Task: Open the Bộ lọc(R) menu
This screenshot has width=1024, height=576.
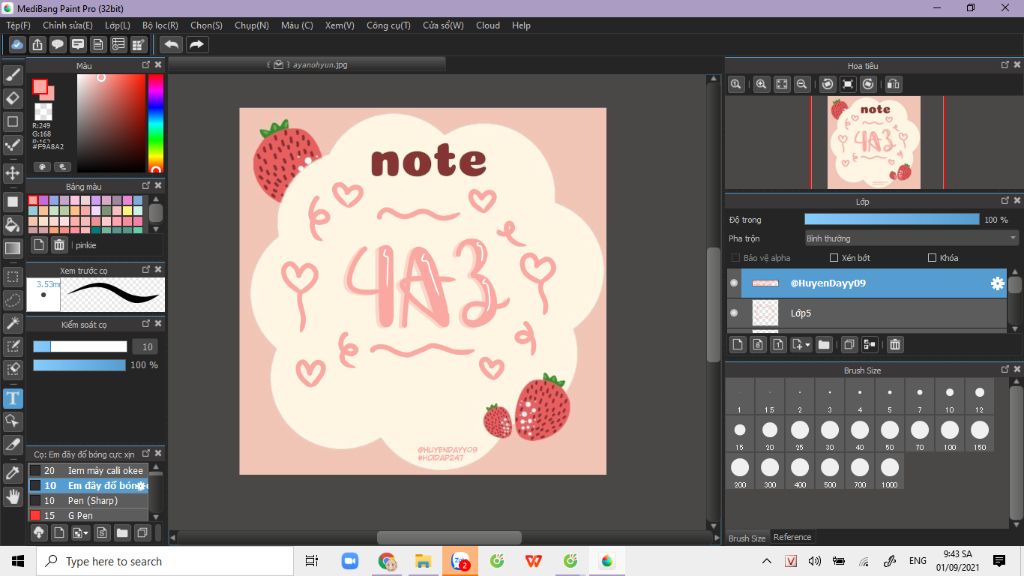Action: pyautogui.click(x=160, y=25)
